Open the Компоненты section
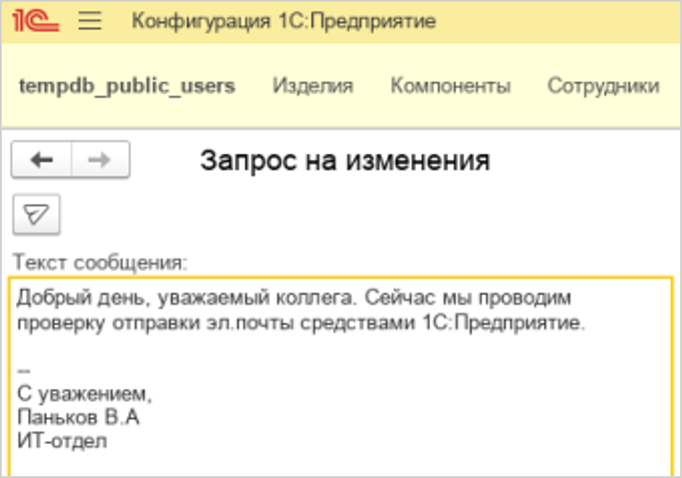Screen dimensions: 682x478 pyautogui.click(x=450, y=86)
